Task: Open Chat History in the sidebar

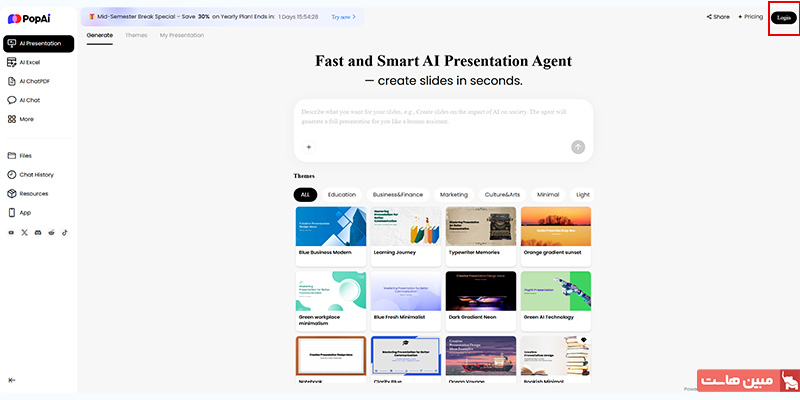Action: point(36,175)
